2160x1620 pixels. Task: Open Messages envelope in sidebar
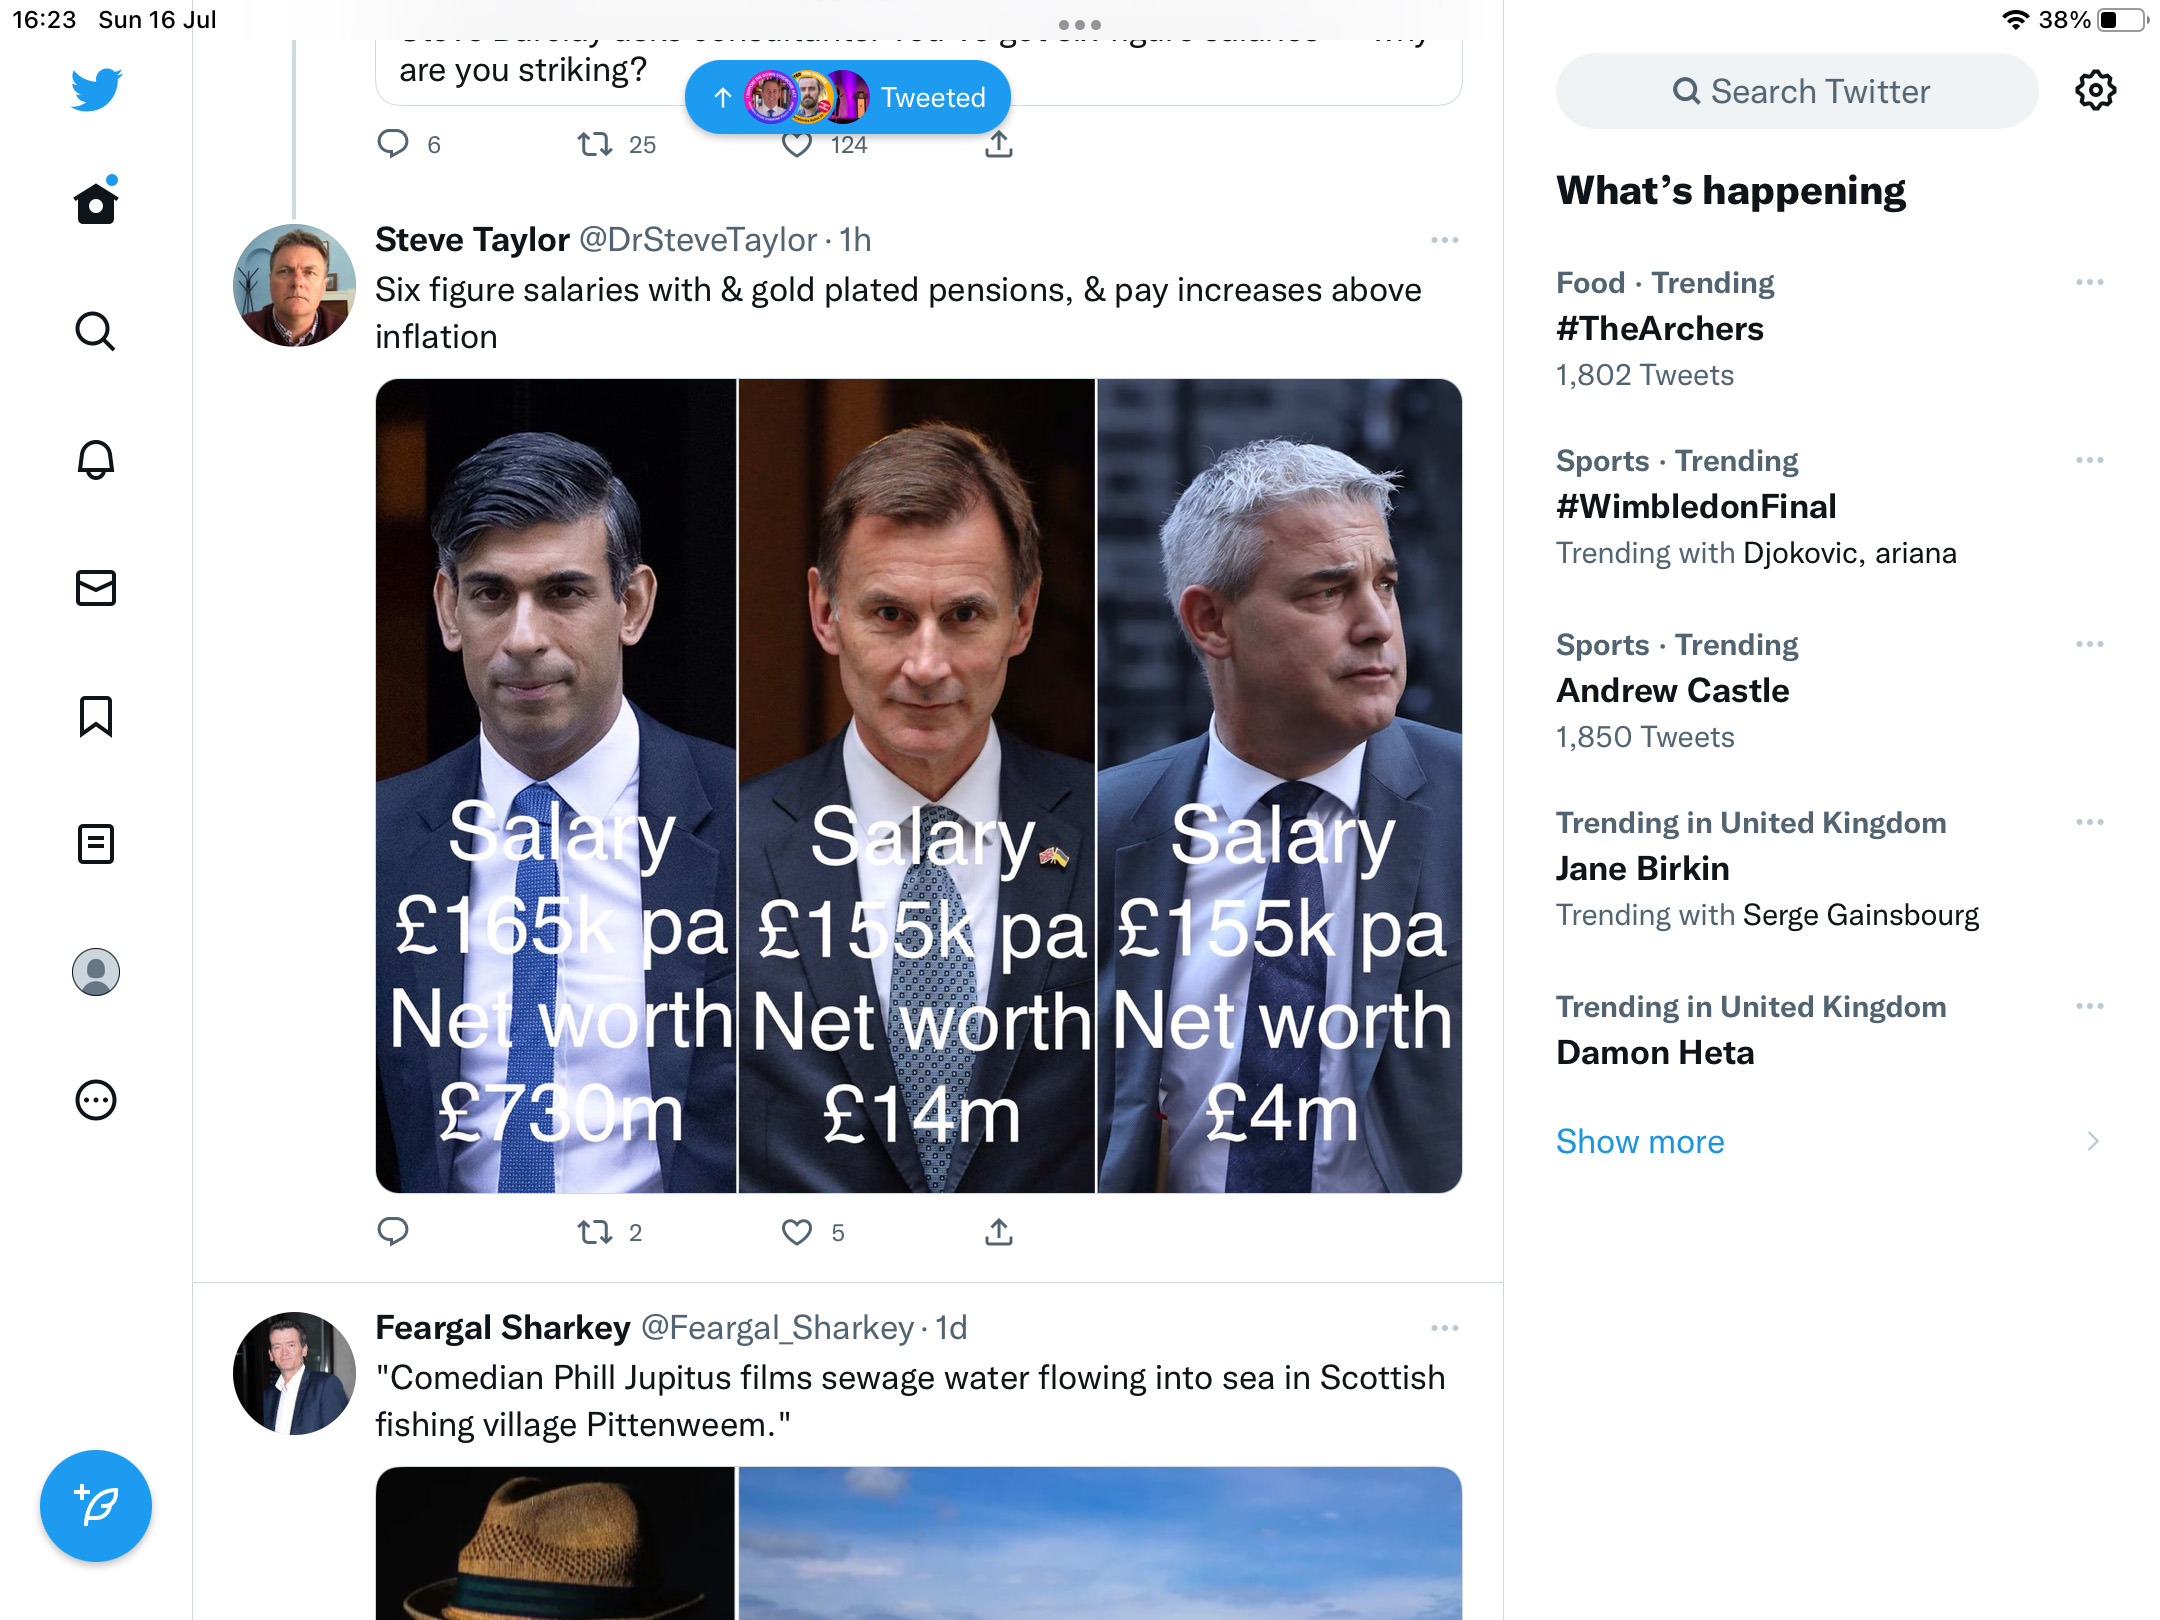(x=96, y=588)
